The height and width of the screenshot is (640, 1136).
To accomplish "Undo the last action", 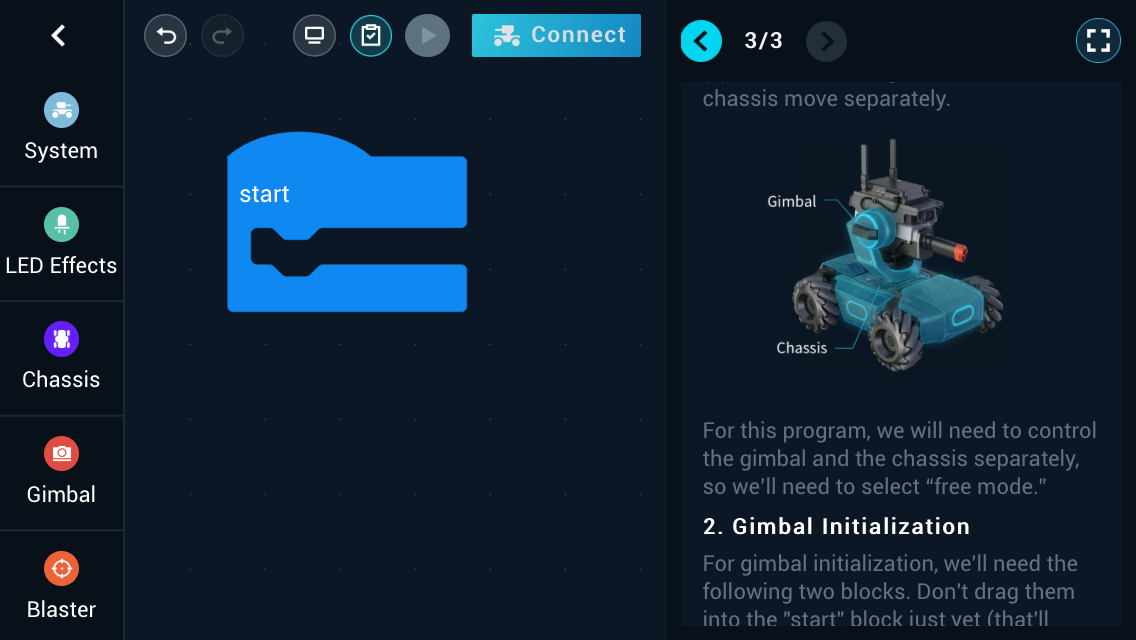I will pos(165,36).
